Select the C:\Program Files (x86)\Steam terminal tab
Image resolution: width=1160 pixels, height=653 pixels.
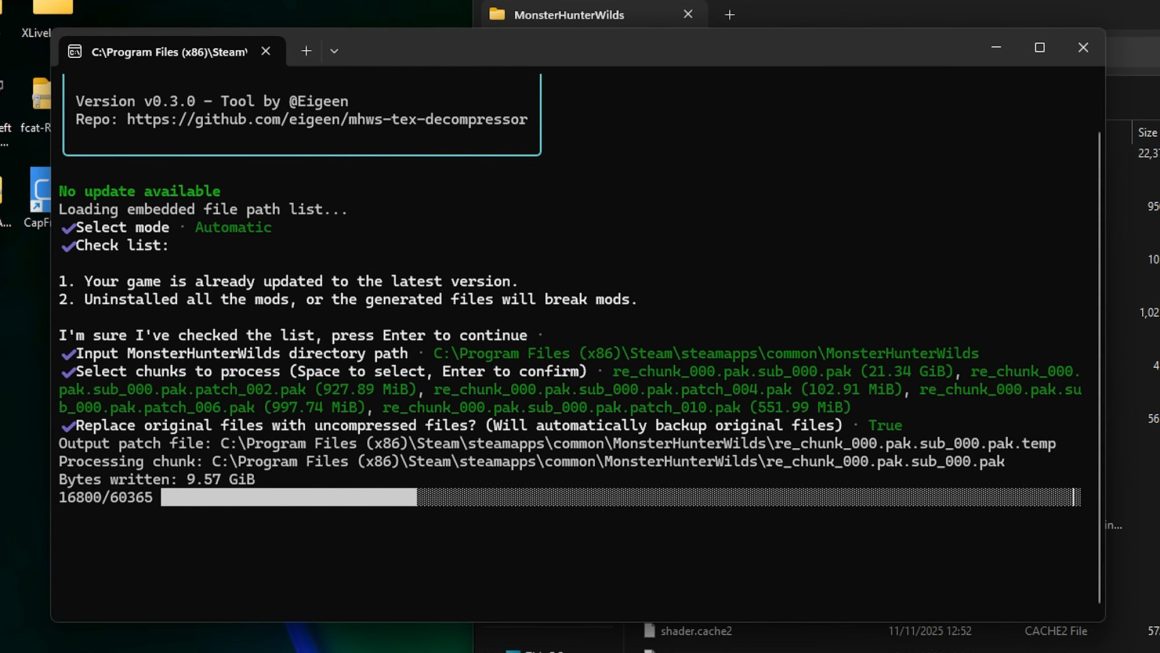point(168,52)
